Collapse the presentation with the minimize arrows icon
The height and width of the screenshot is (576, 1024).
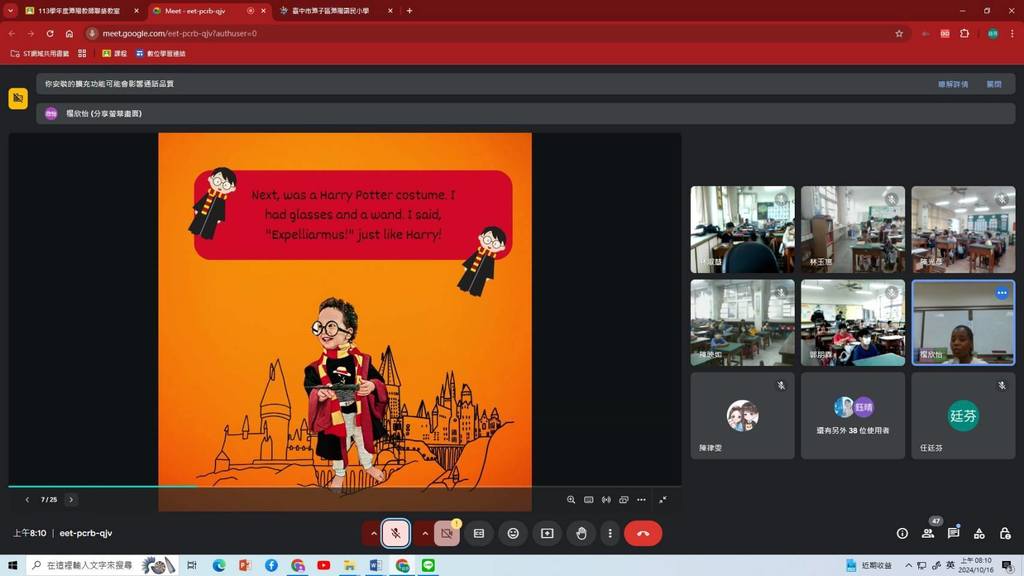pyautogui.click(x=663, y=500)
